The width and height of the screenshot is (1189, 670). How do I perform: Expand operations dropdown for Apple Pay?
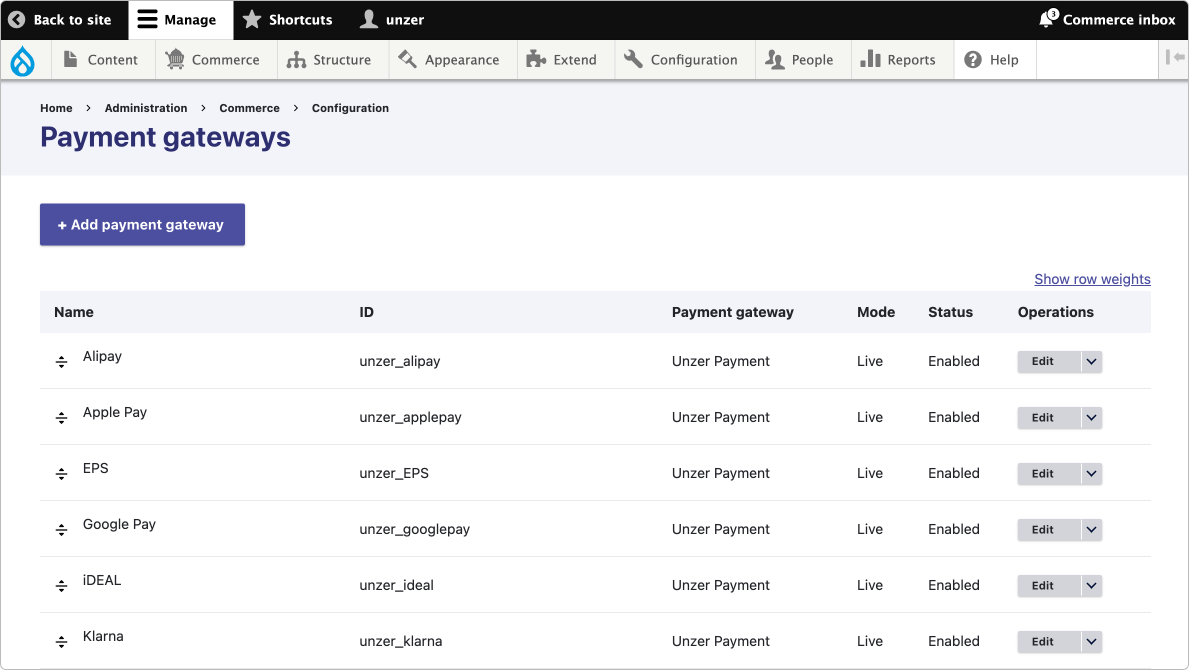(x=1091, y=418)
